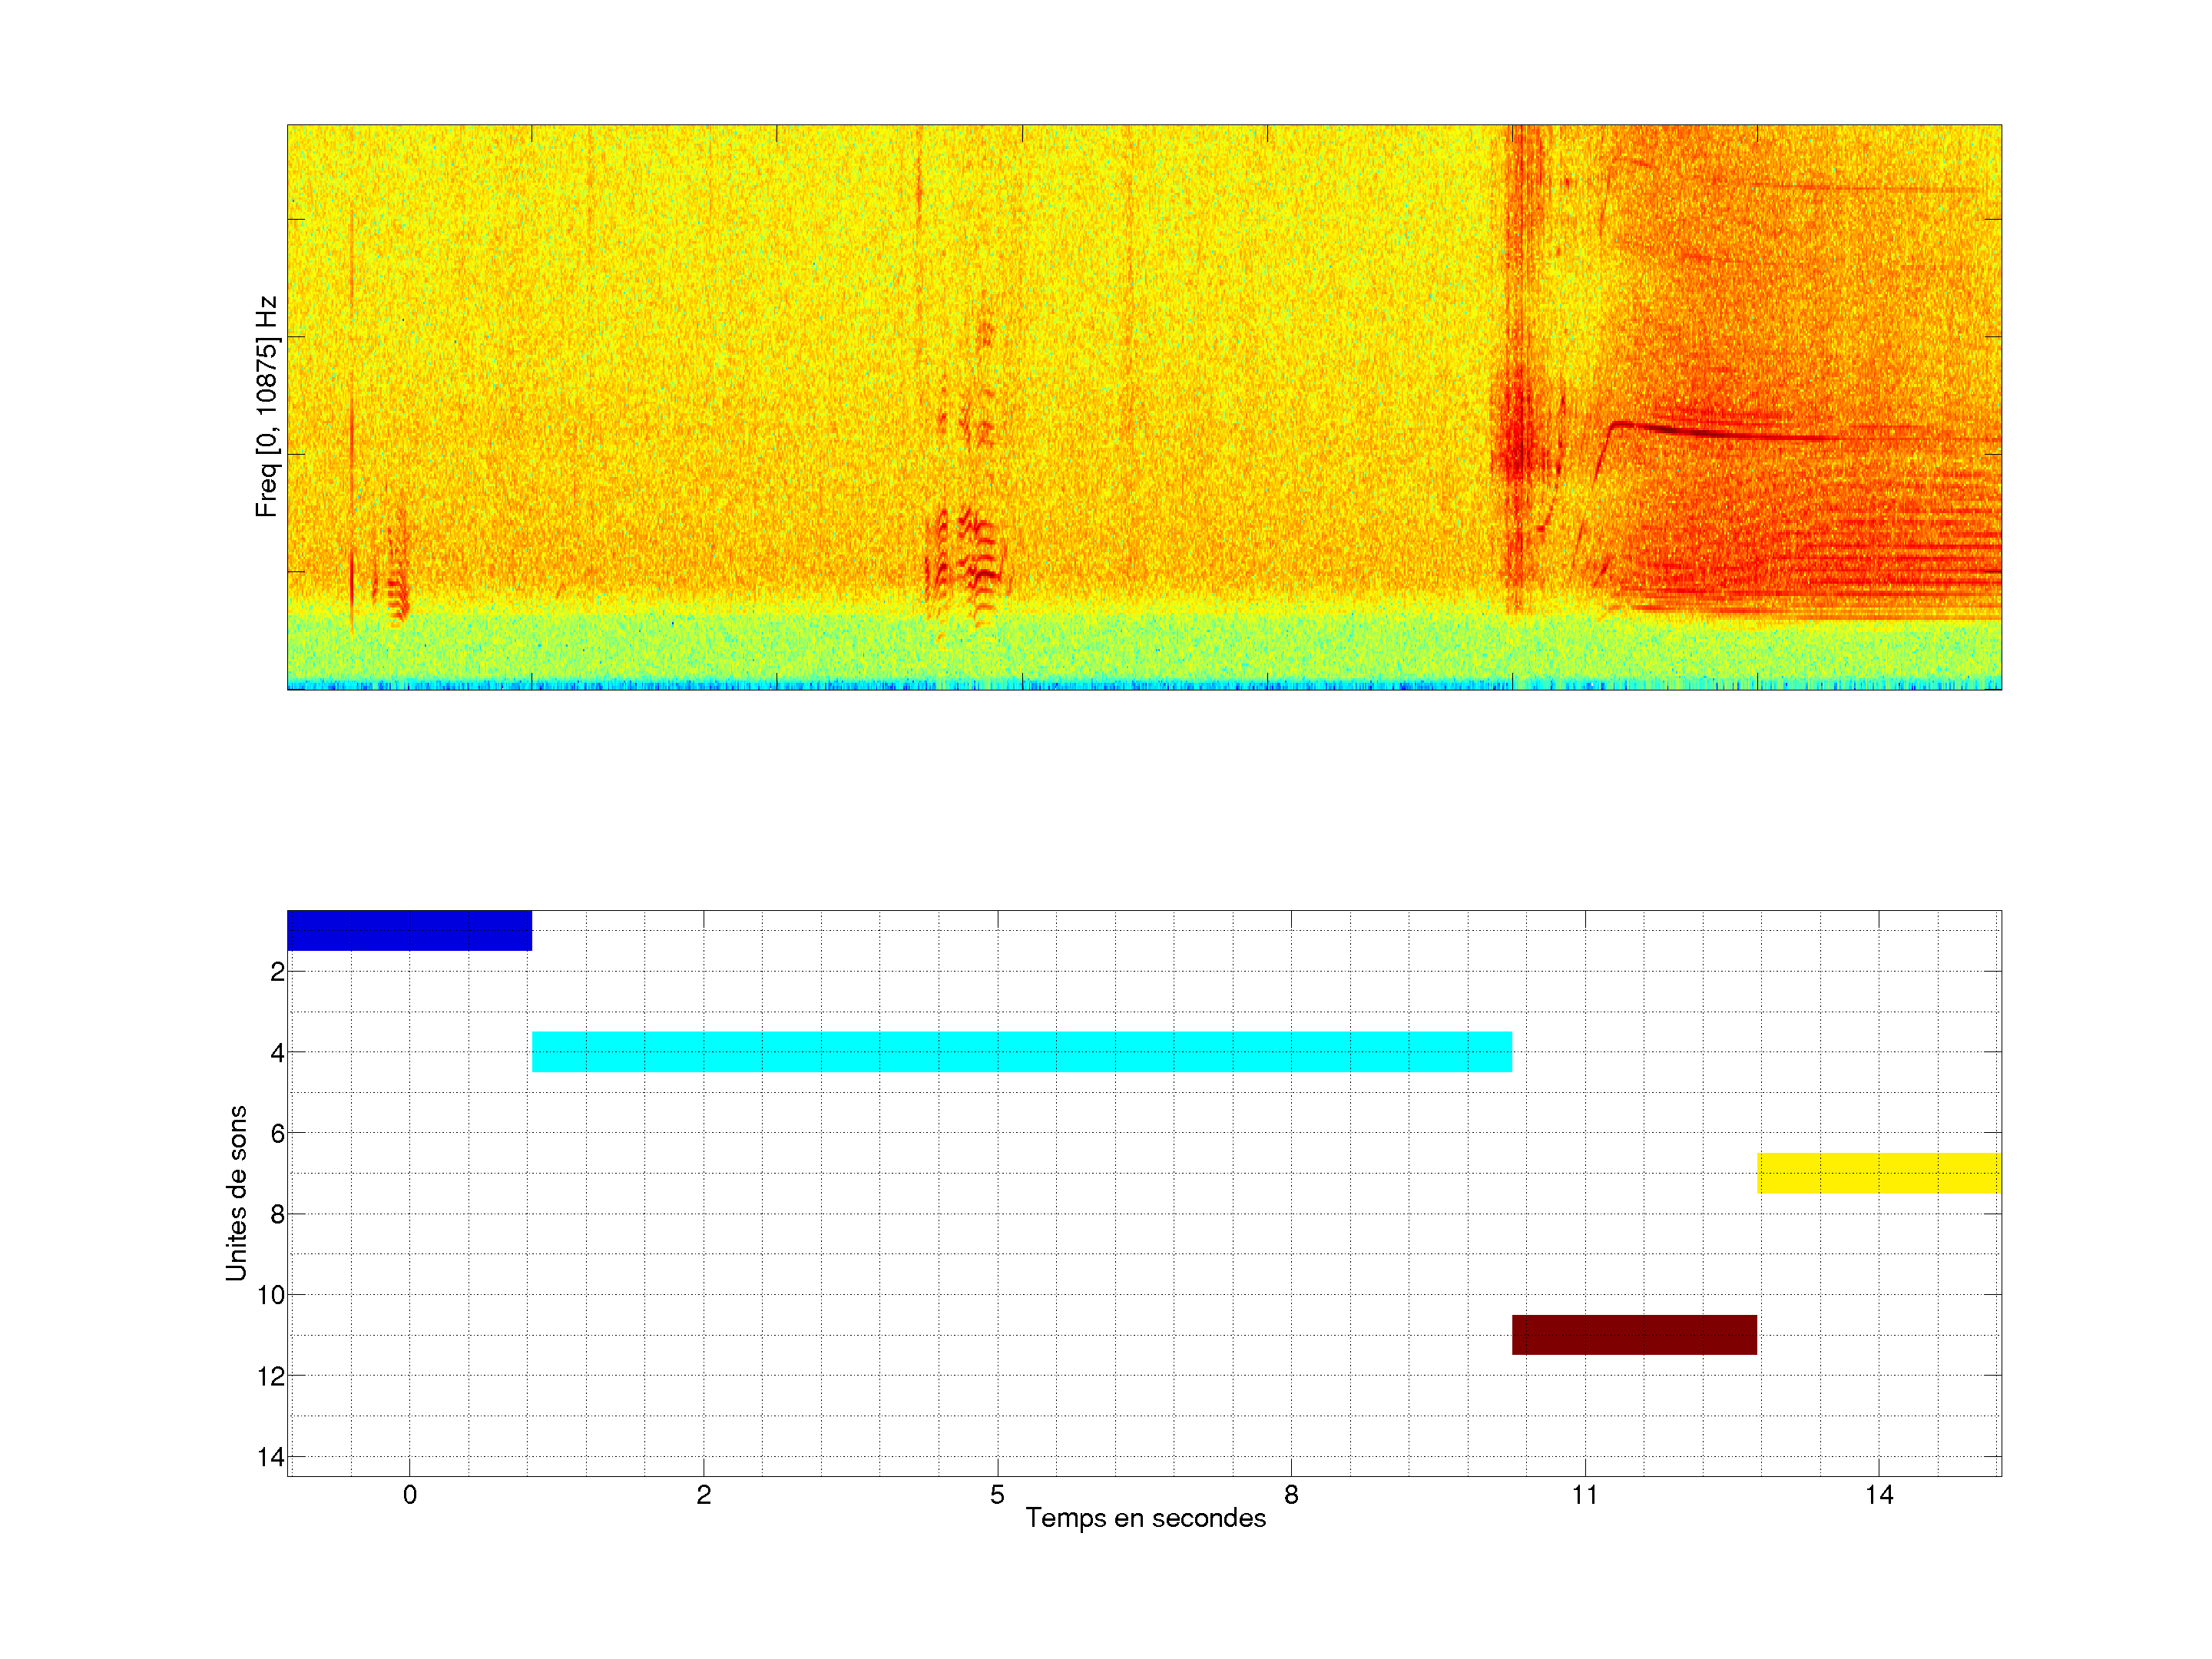Screen dimensions: 2212x1659
Task: Click the blue sound unit bar
Action: click(409, 930)
